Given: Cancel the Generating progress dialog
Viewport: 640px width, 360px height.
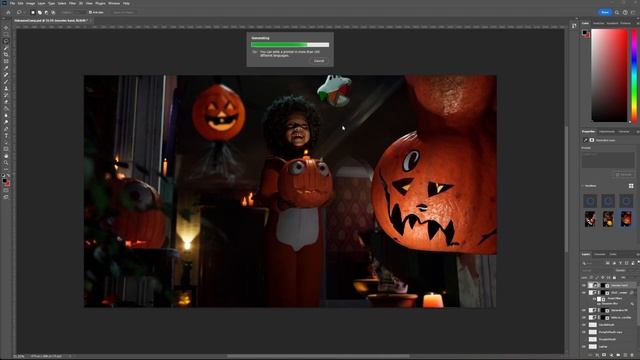Looking at the screenshot, I should [x=319, y=61].
